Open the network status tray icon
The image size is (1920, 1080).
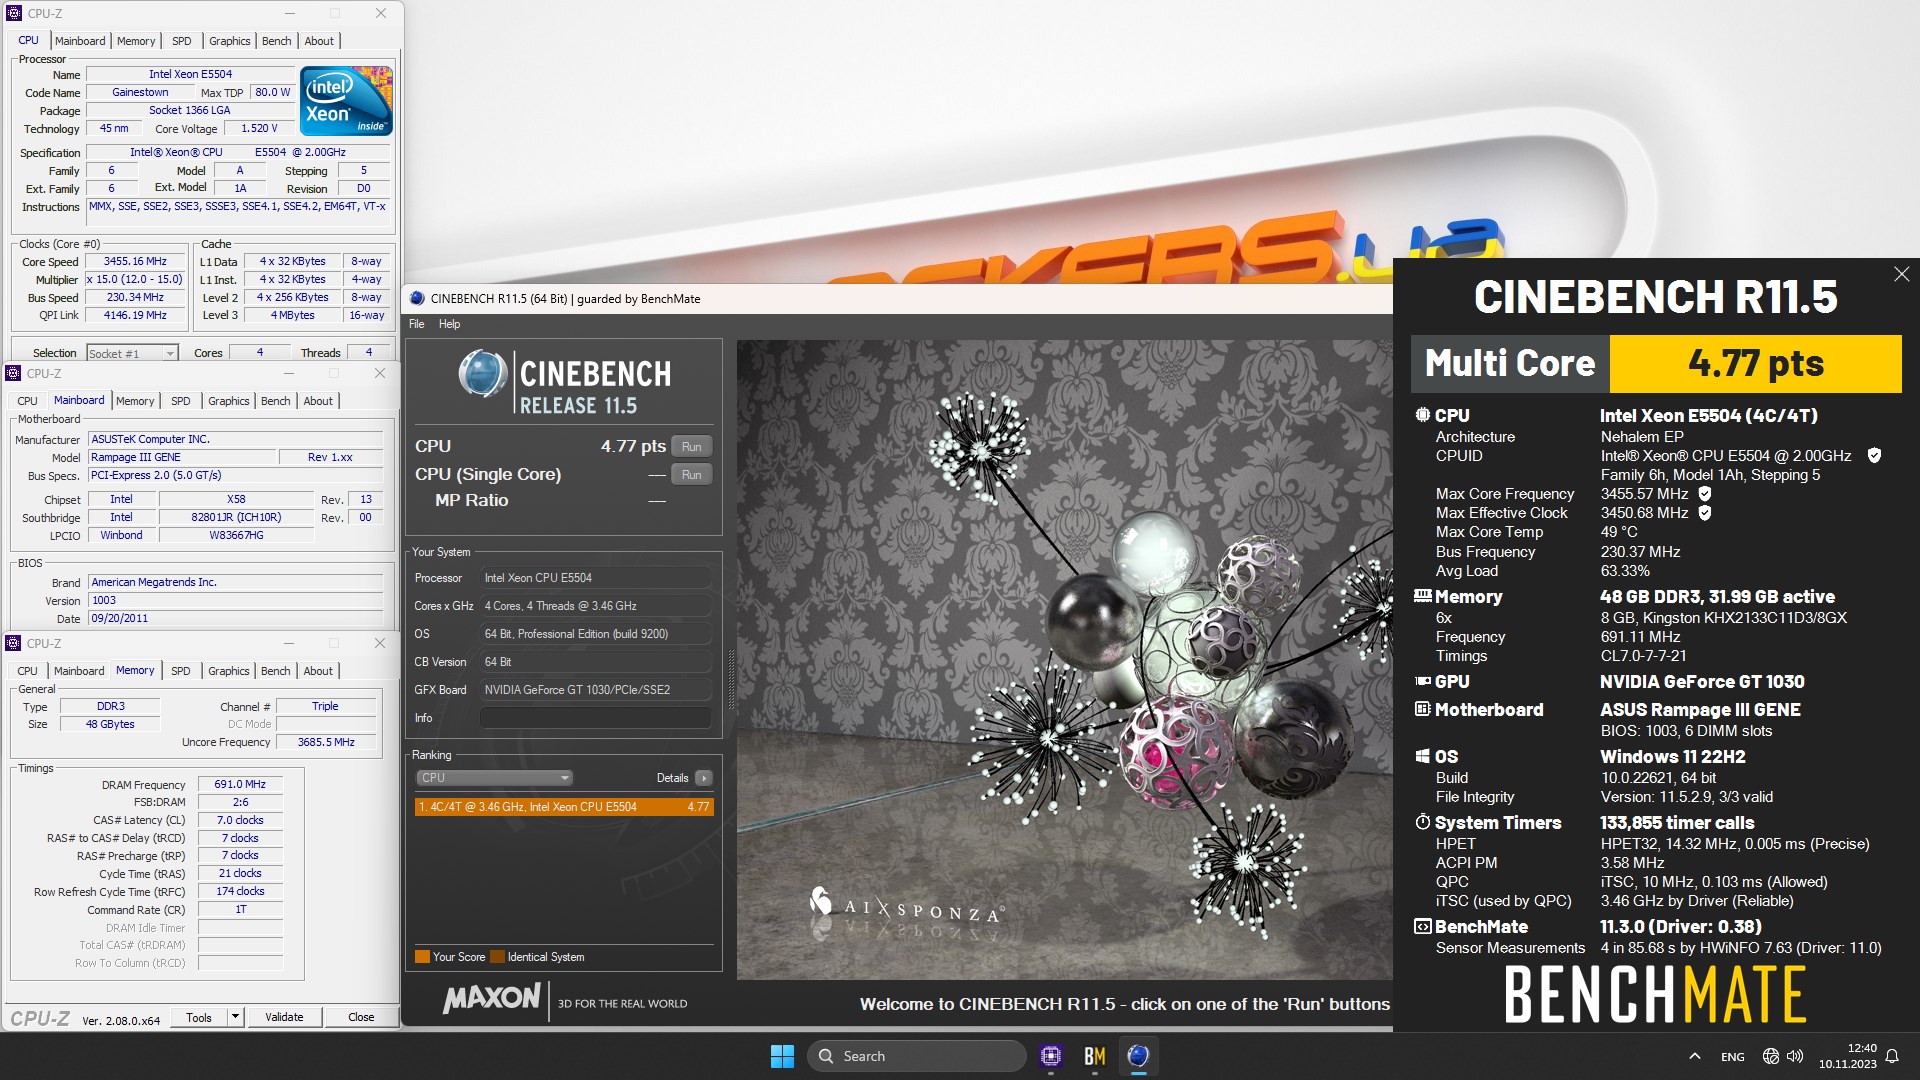1771,1056
